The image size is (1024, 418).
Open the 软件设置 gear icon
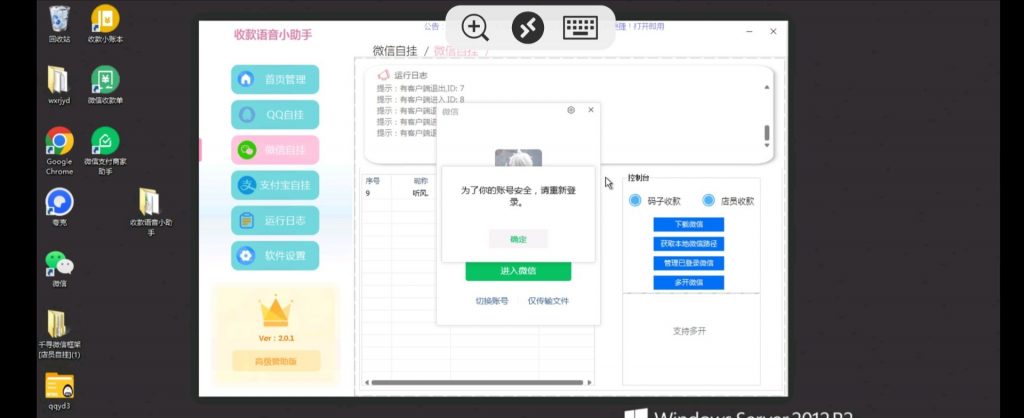point(245,256)
